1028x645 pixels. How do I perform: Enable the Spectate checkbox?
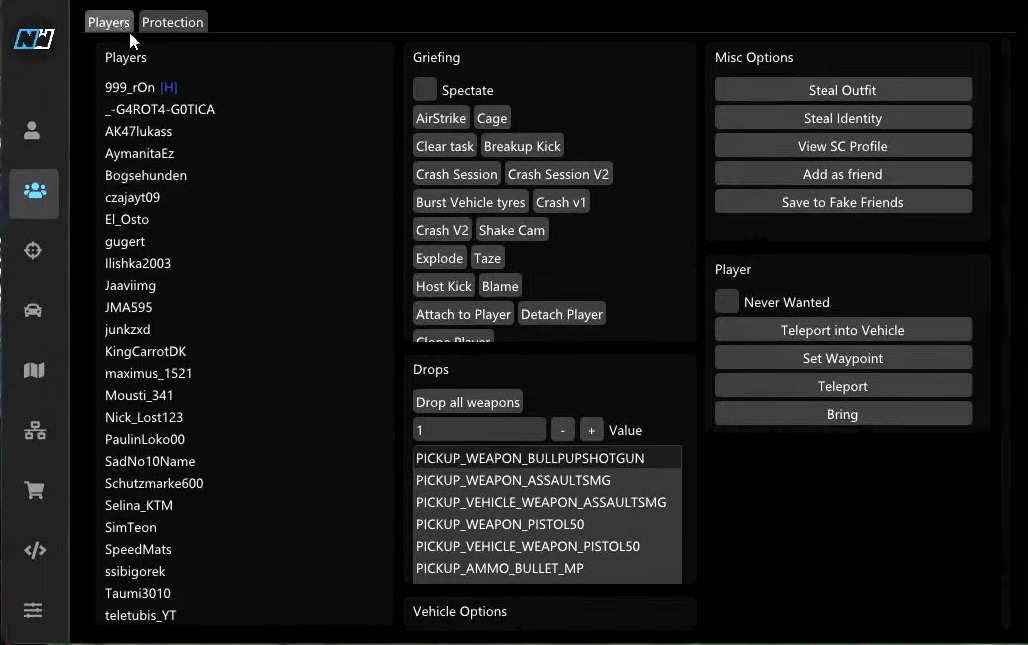[x=425, y=90]
